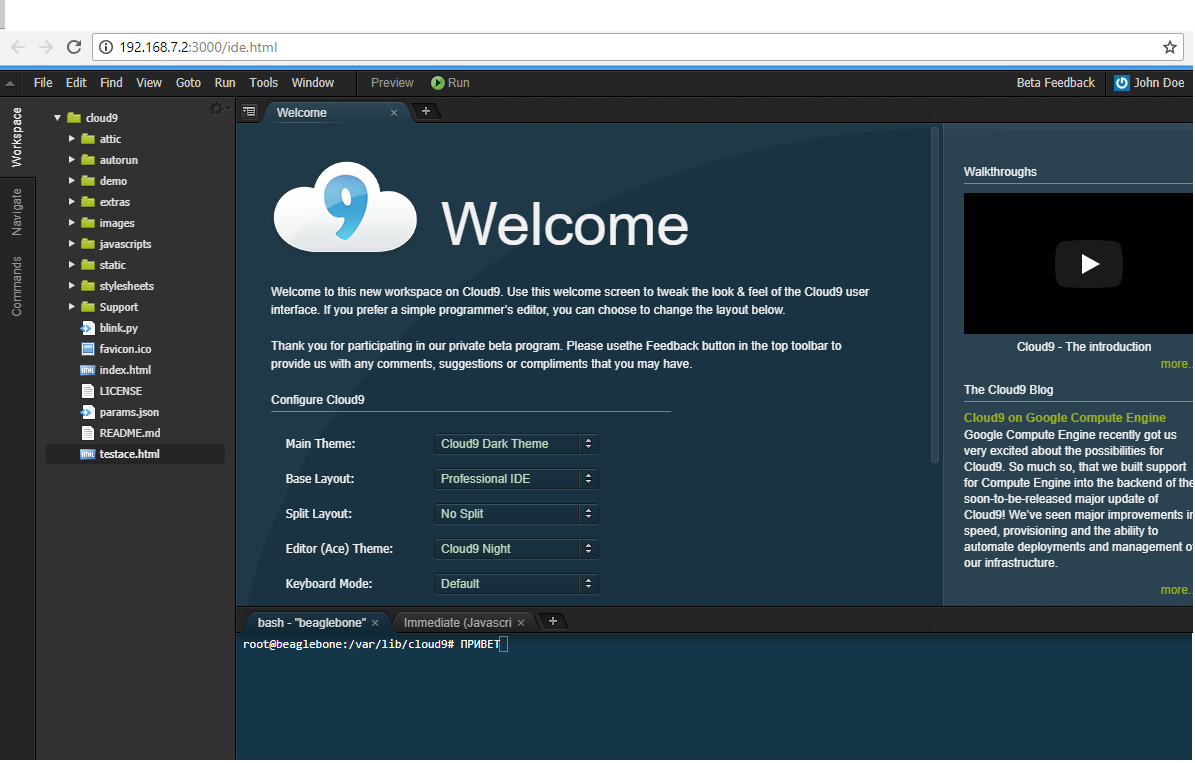The height and width of the screenshot is (763, 1195).
Task: Expand the demo folder
Action: pyautogui.click(x=72, y=181)
